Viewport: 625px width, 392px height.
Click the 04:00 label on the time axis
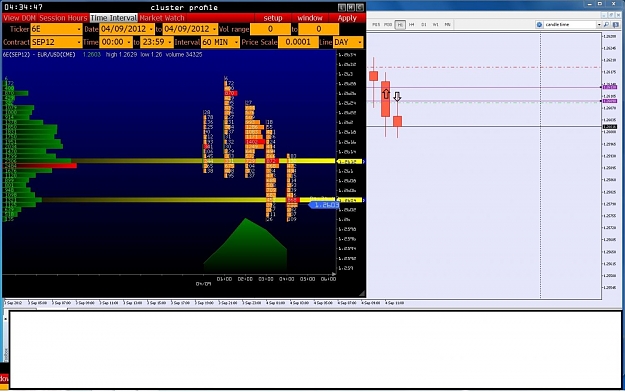[287, 279]
